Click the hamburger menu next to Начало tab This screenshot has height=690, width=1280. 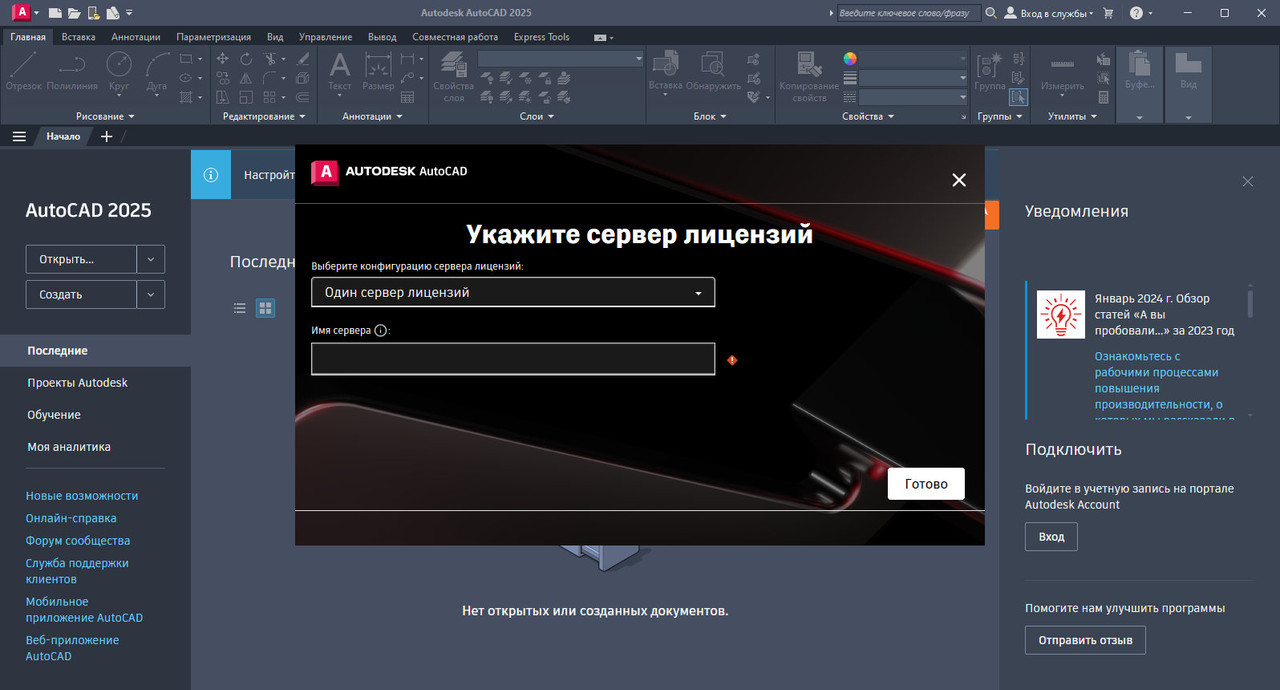coord(19,136)
